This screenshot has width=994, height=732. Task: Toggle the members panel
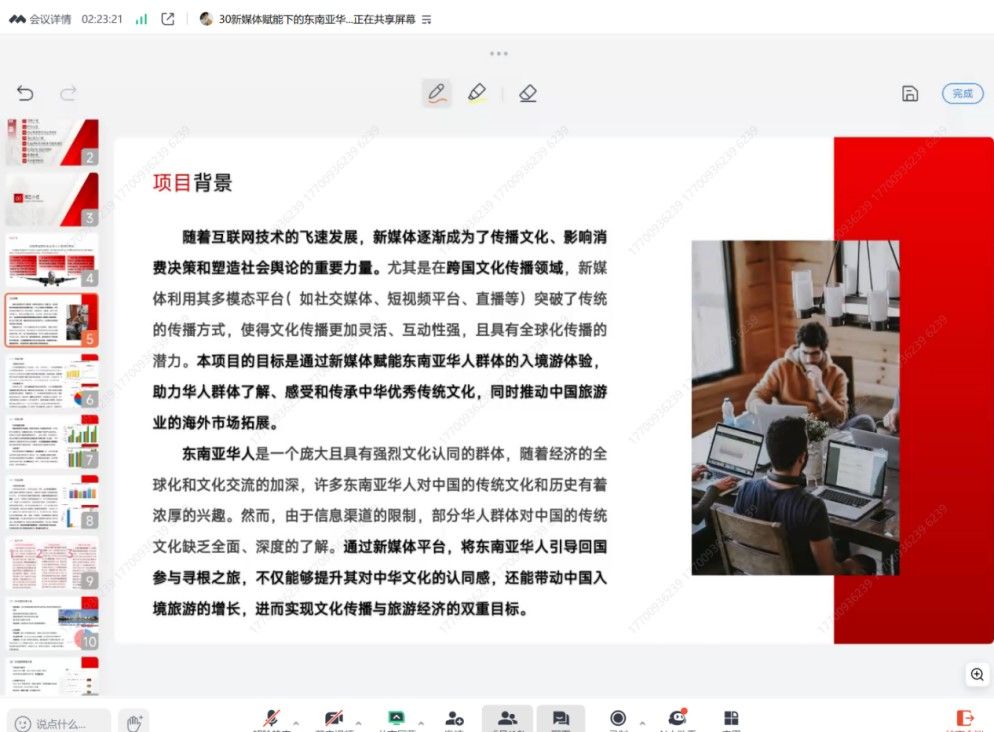tap(507, 718)
